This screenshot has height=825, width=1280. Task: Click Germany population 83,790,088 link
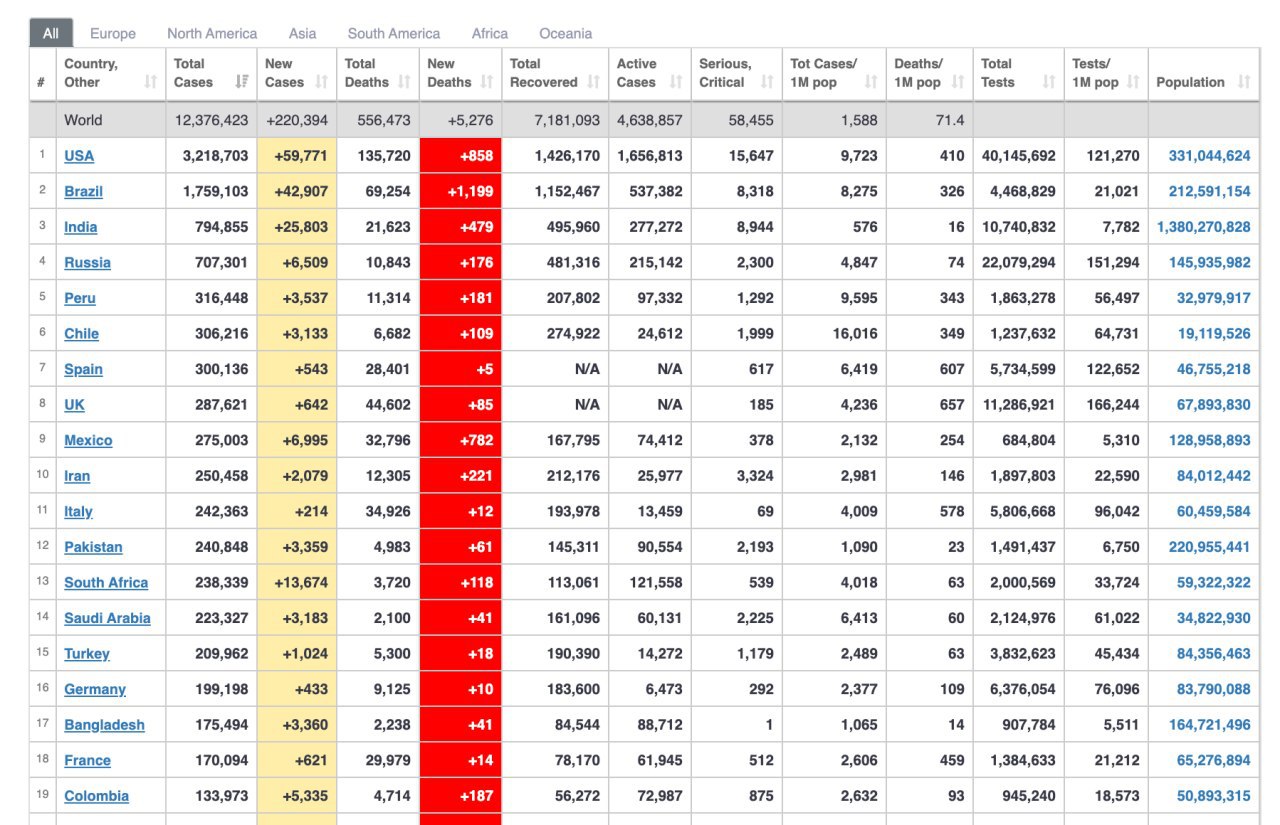point(1213,690)
